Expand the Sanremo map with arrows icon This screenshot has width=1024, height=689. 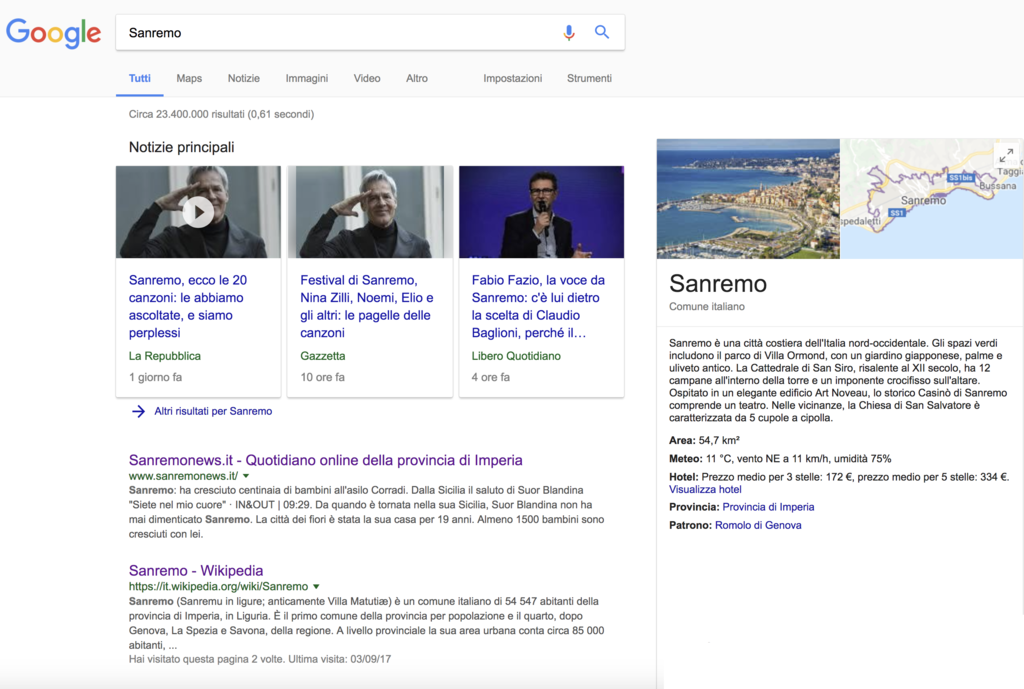tap(1006, 155)
